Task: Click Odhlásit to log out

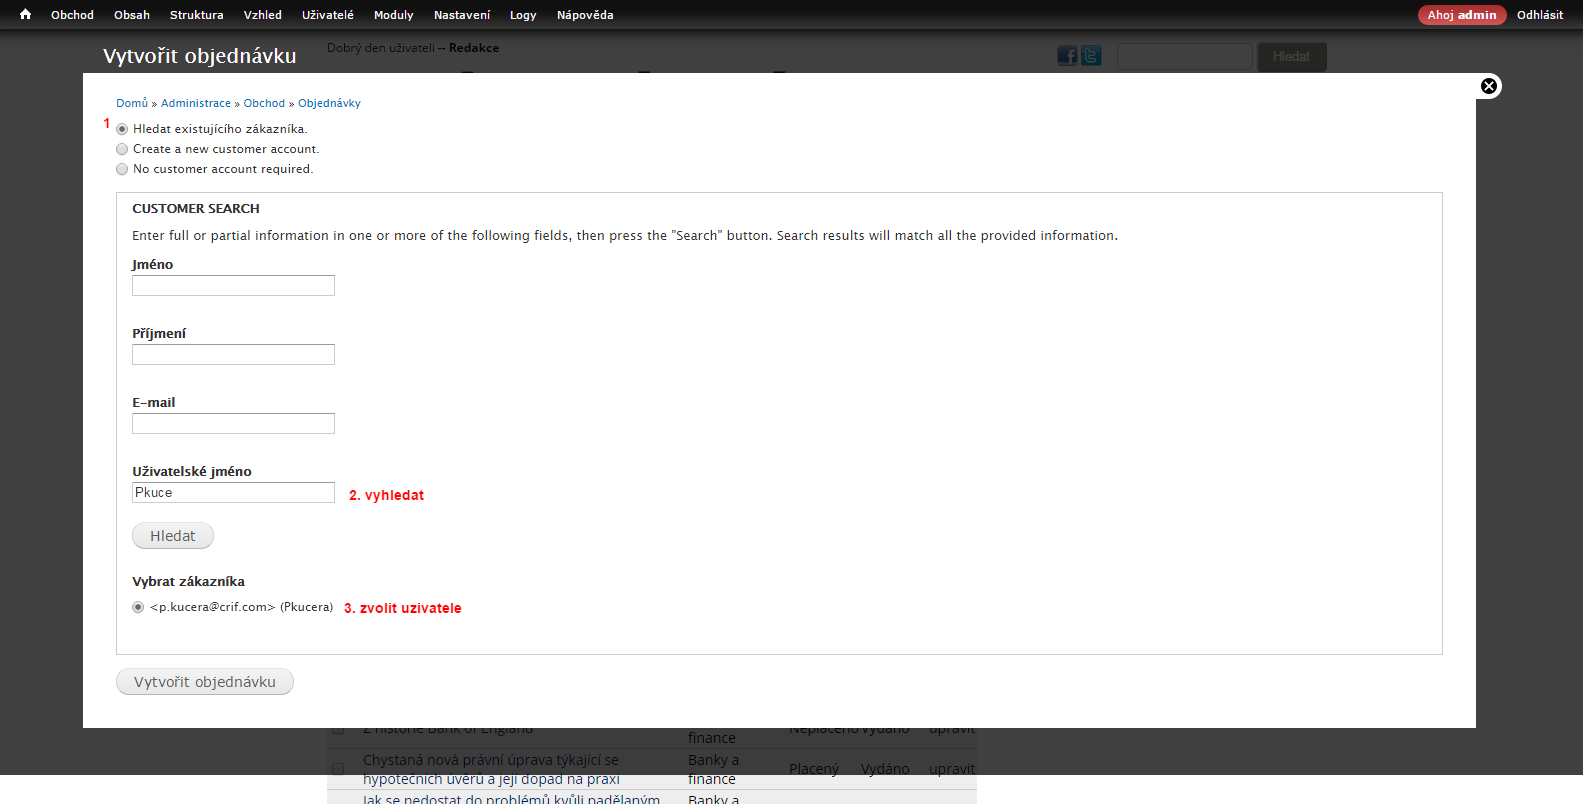Action: [x=1540, y=15]
